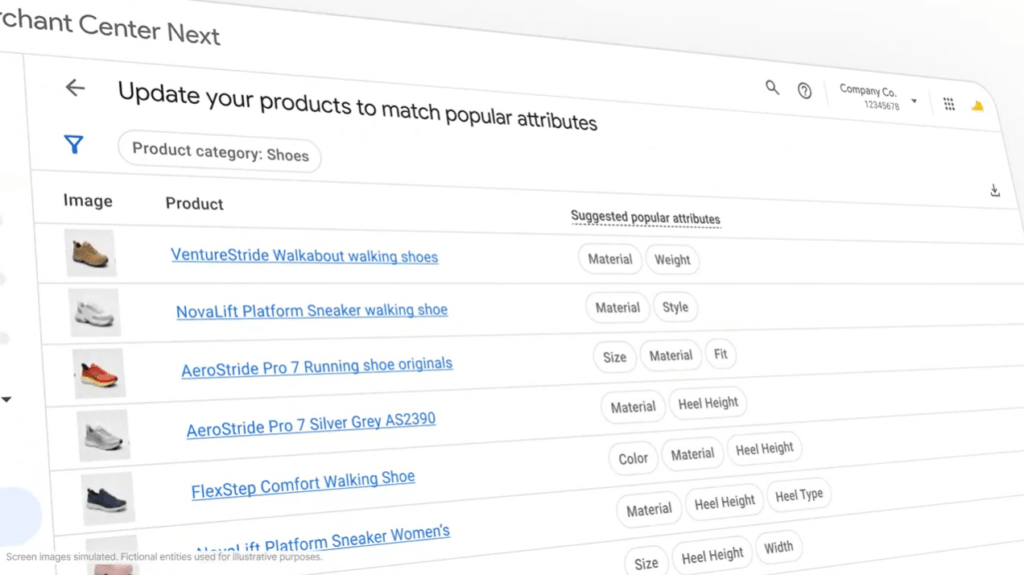The image size is (1024, 575).
Task: Select the tan VentureStride shoe thumbnail
Action: [x=90, y=253]
